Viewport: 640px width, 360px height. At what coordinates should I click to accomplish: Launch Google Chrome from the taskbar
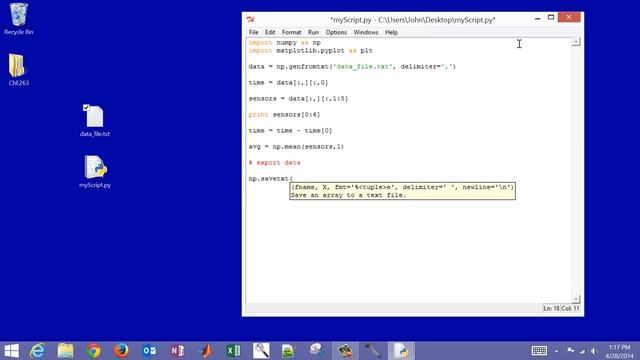tap(93, 351)
